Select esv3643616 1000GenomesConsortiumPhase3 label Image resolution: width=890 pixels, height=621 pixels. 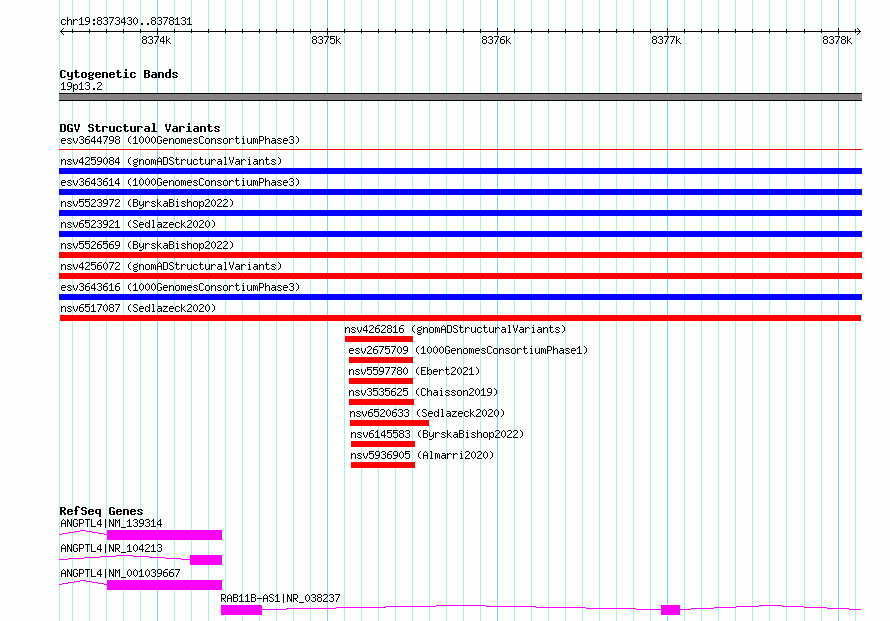click(x=180, y=287)
